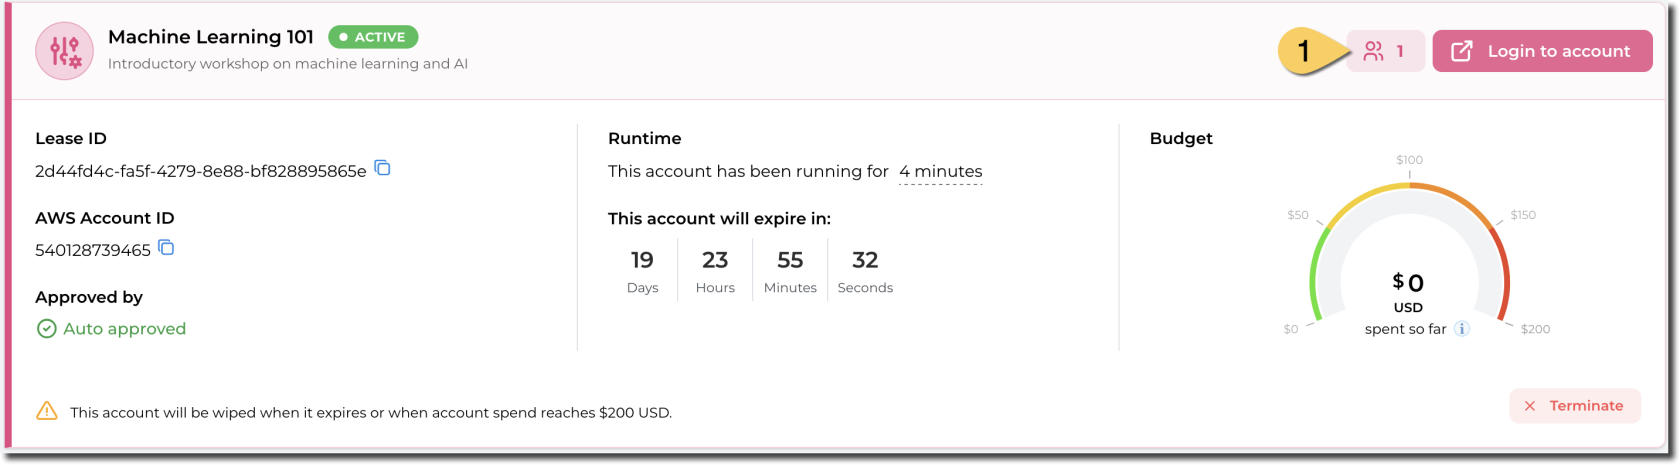Click the budget spent info icon

click(x=1461, y=329)
